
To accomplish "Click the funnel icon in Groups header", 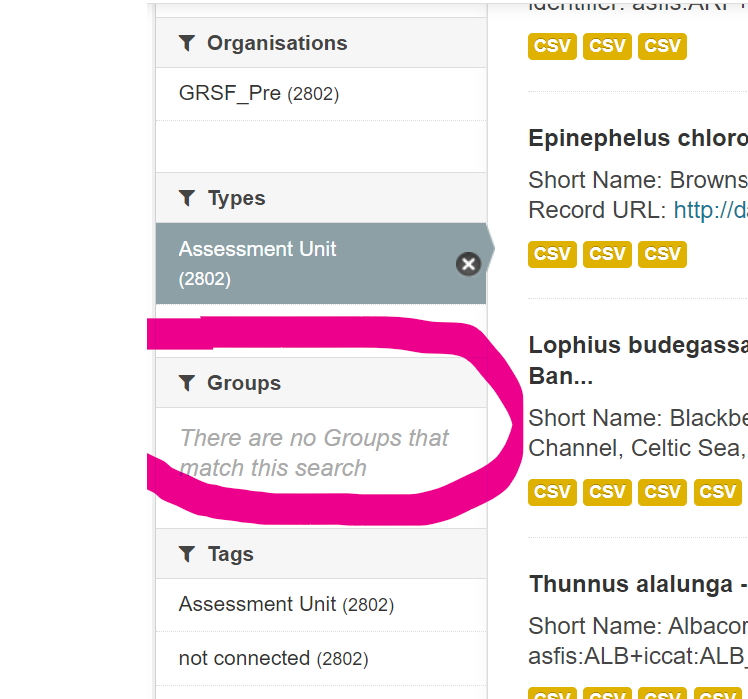I will tap(186, 383).
